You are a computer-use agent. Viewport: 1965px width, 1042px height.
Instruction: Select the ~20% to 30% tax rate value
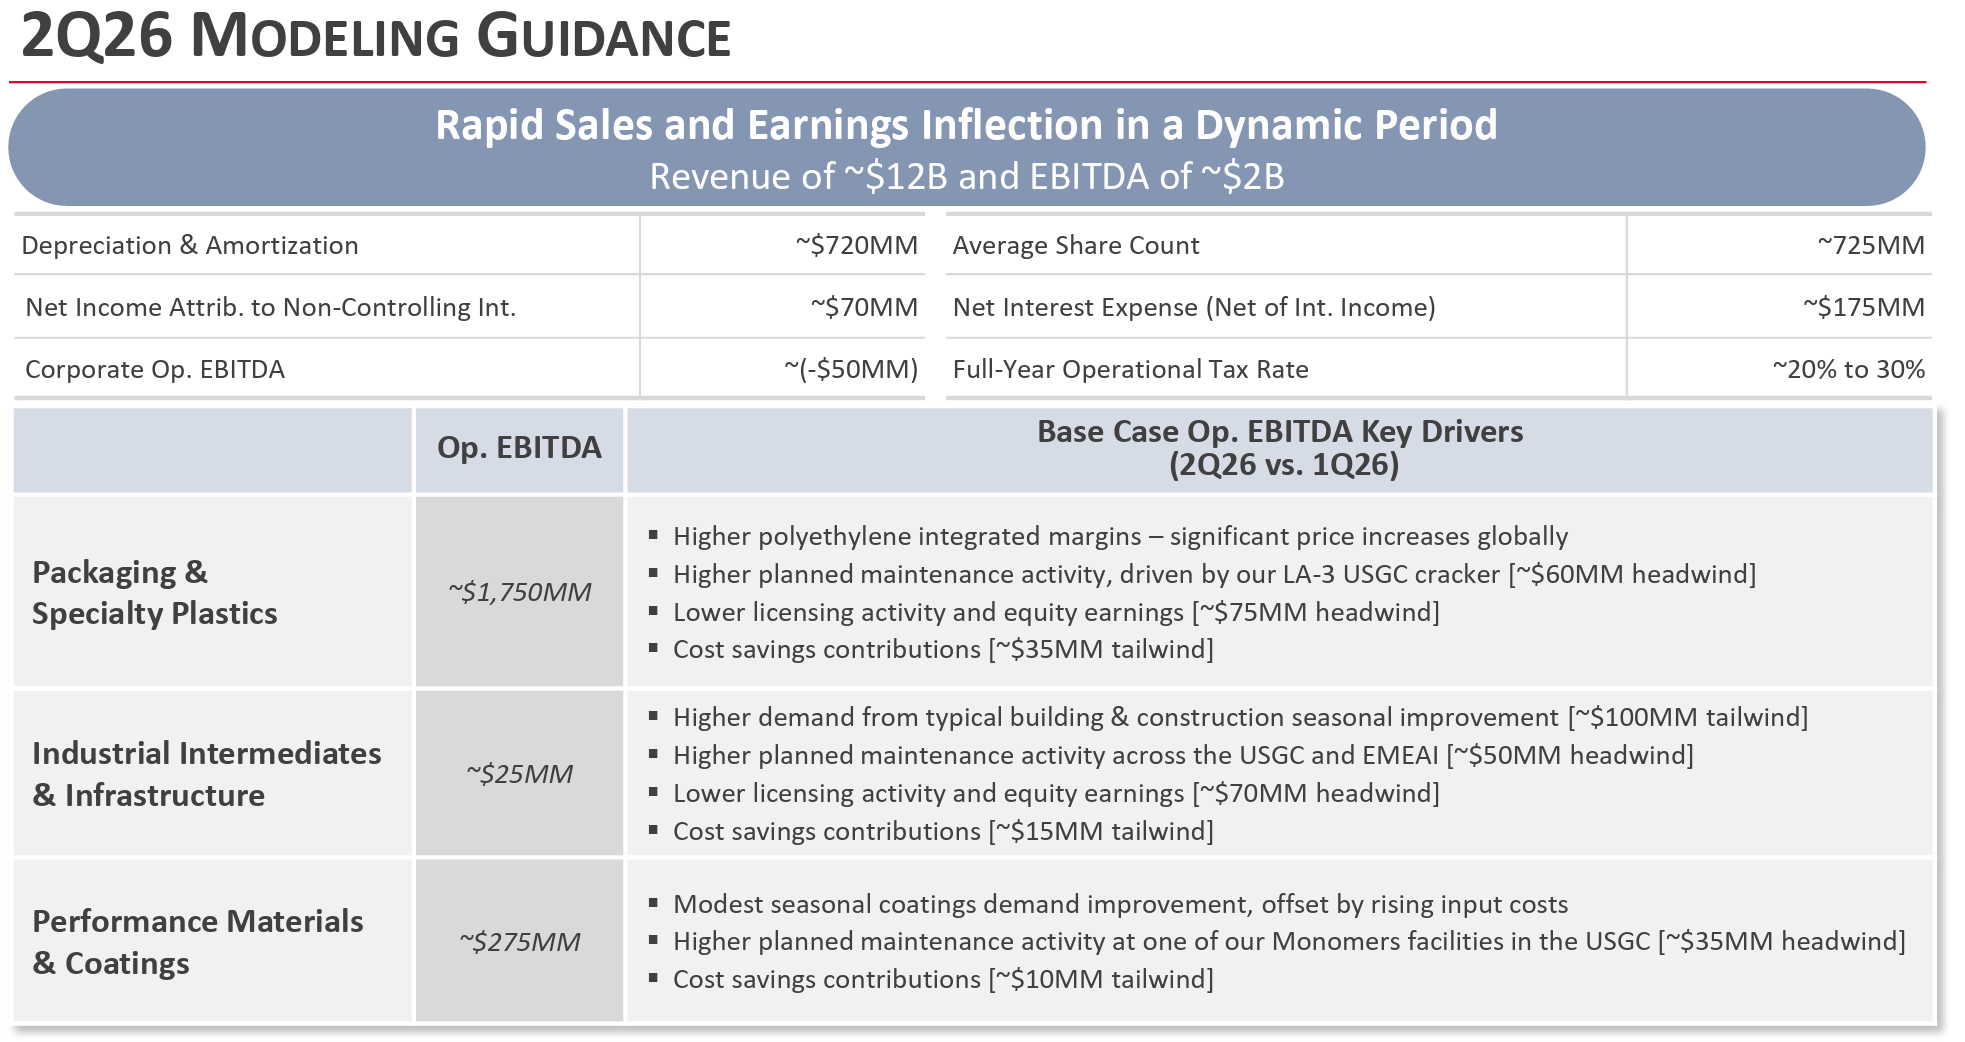pyautogui.click(x=1848, y=369)
